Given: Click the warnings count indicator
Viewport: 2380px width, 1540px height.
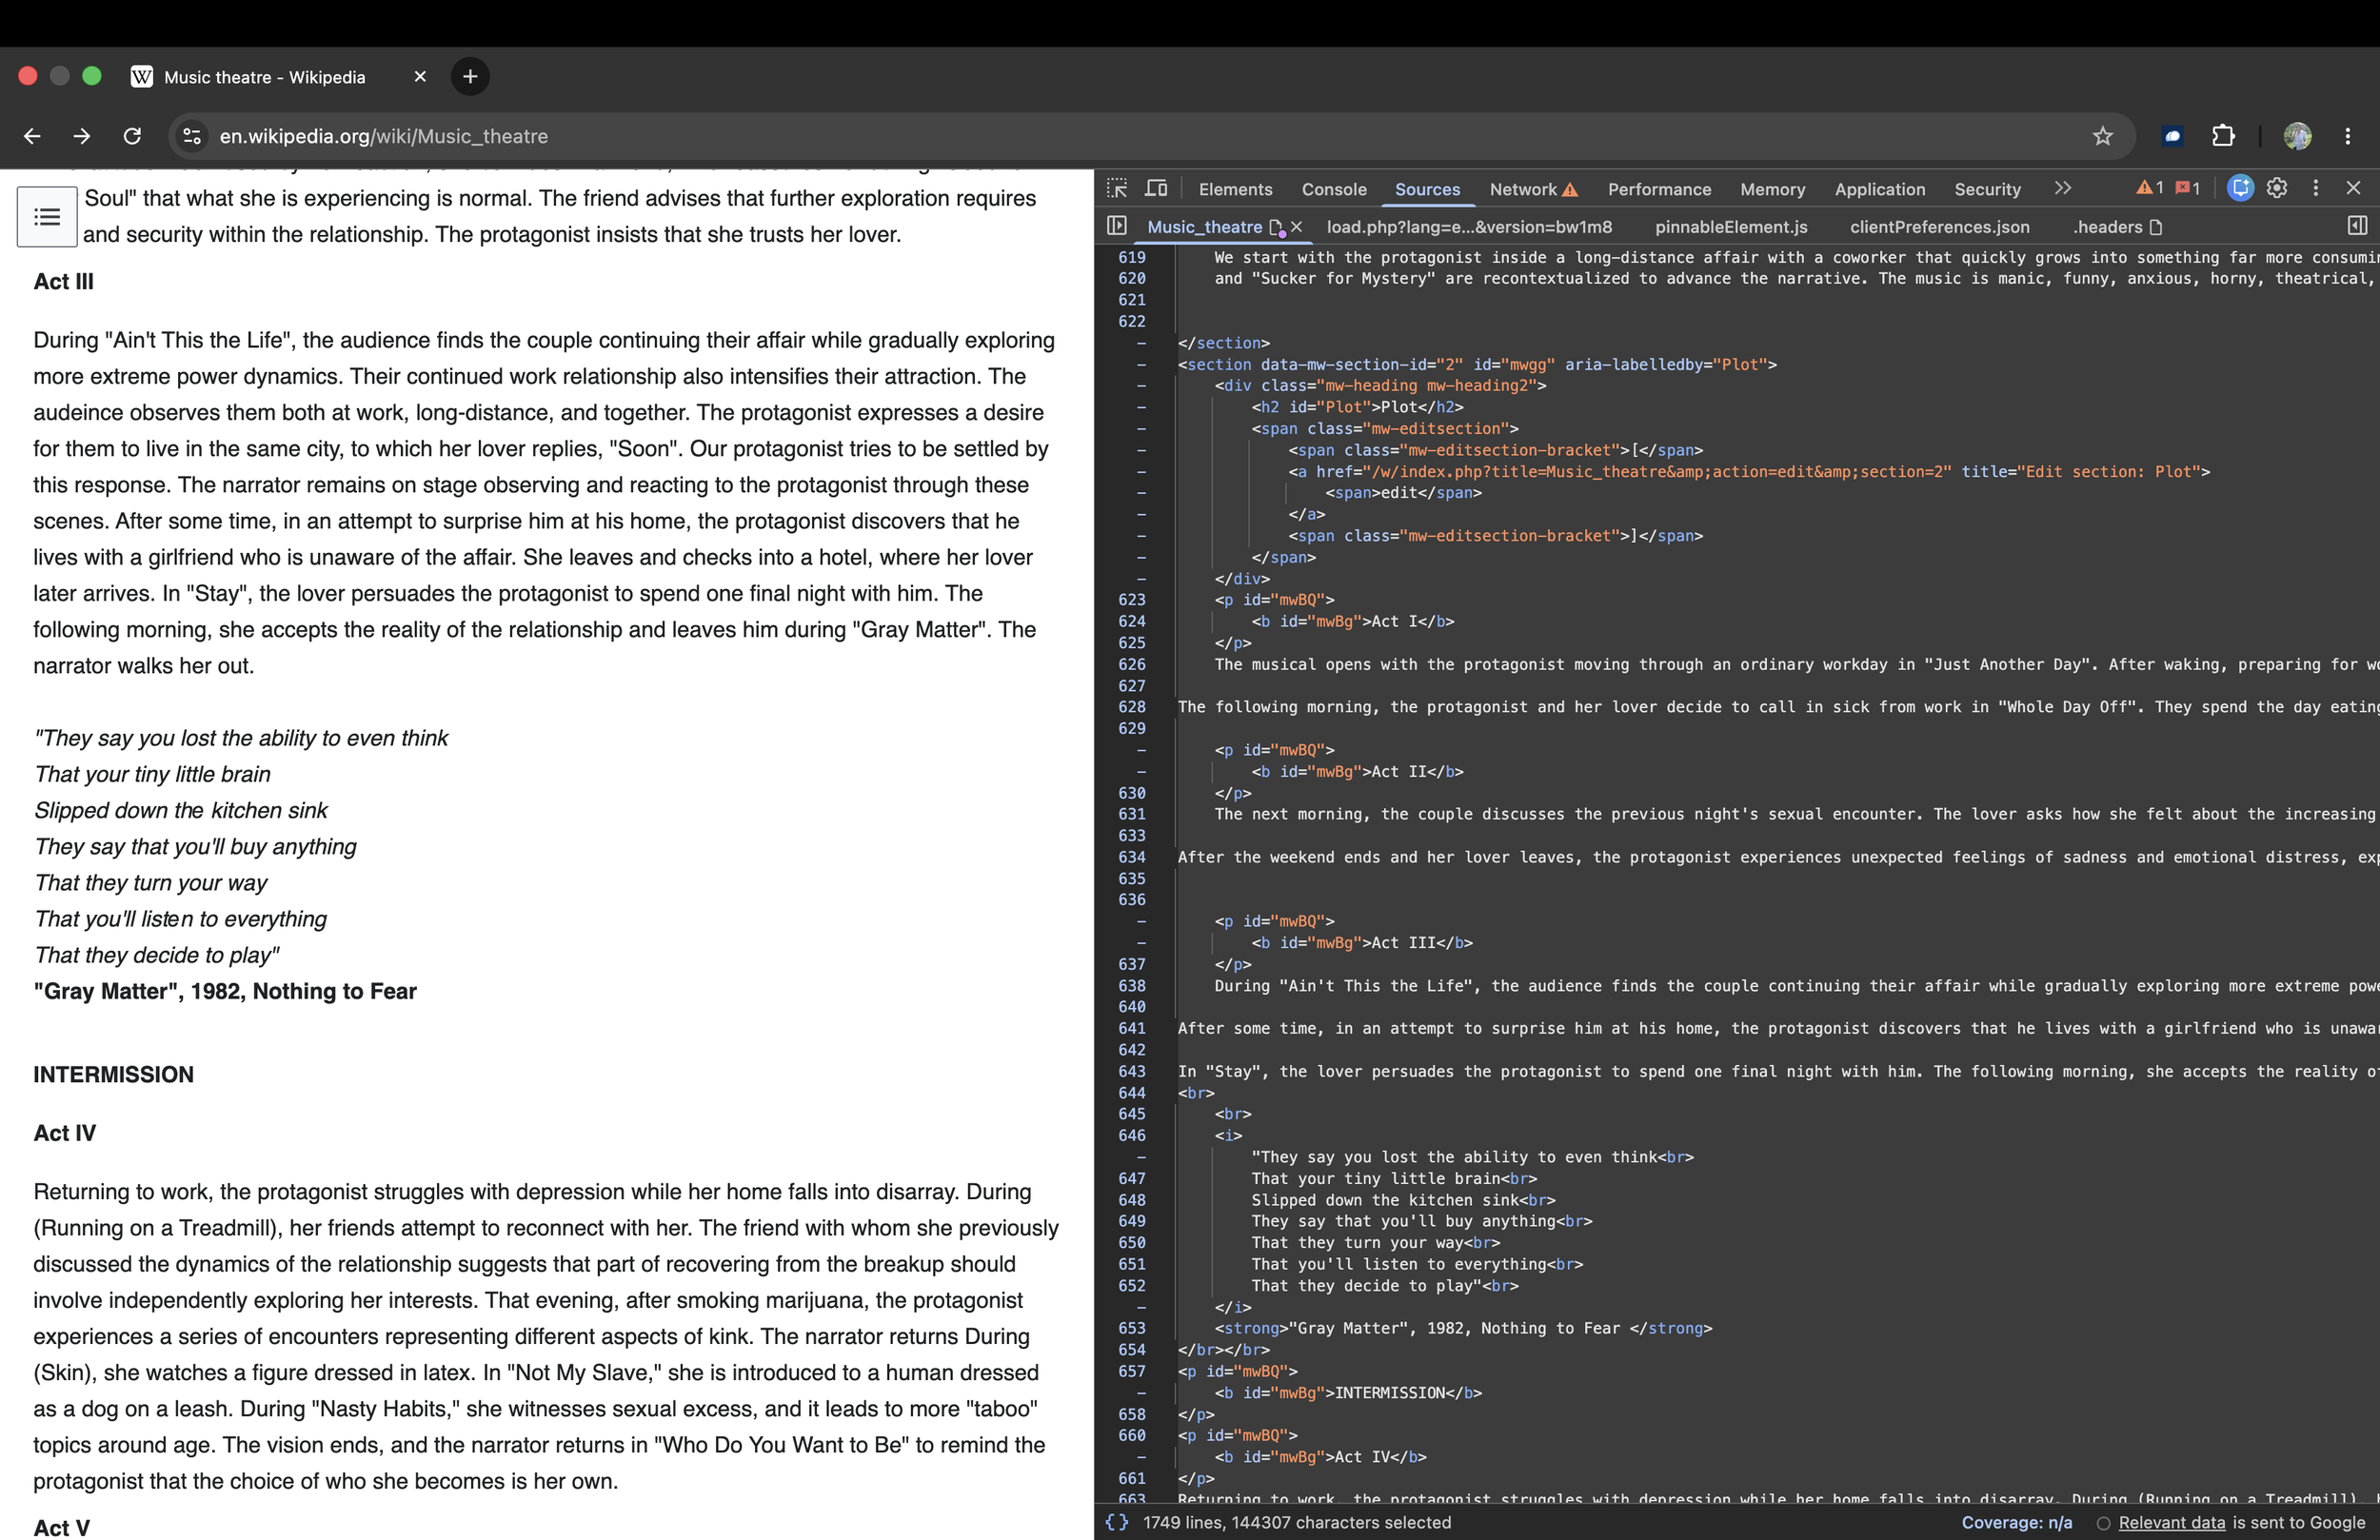Looking at the screenshot, I should point(2149,188).
